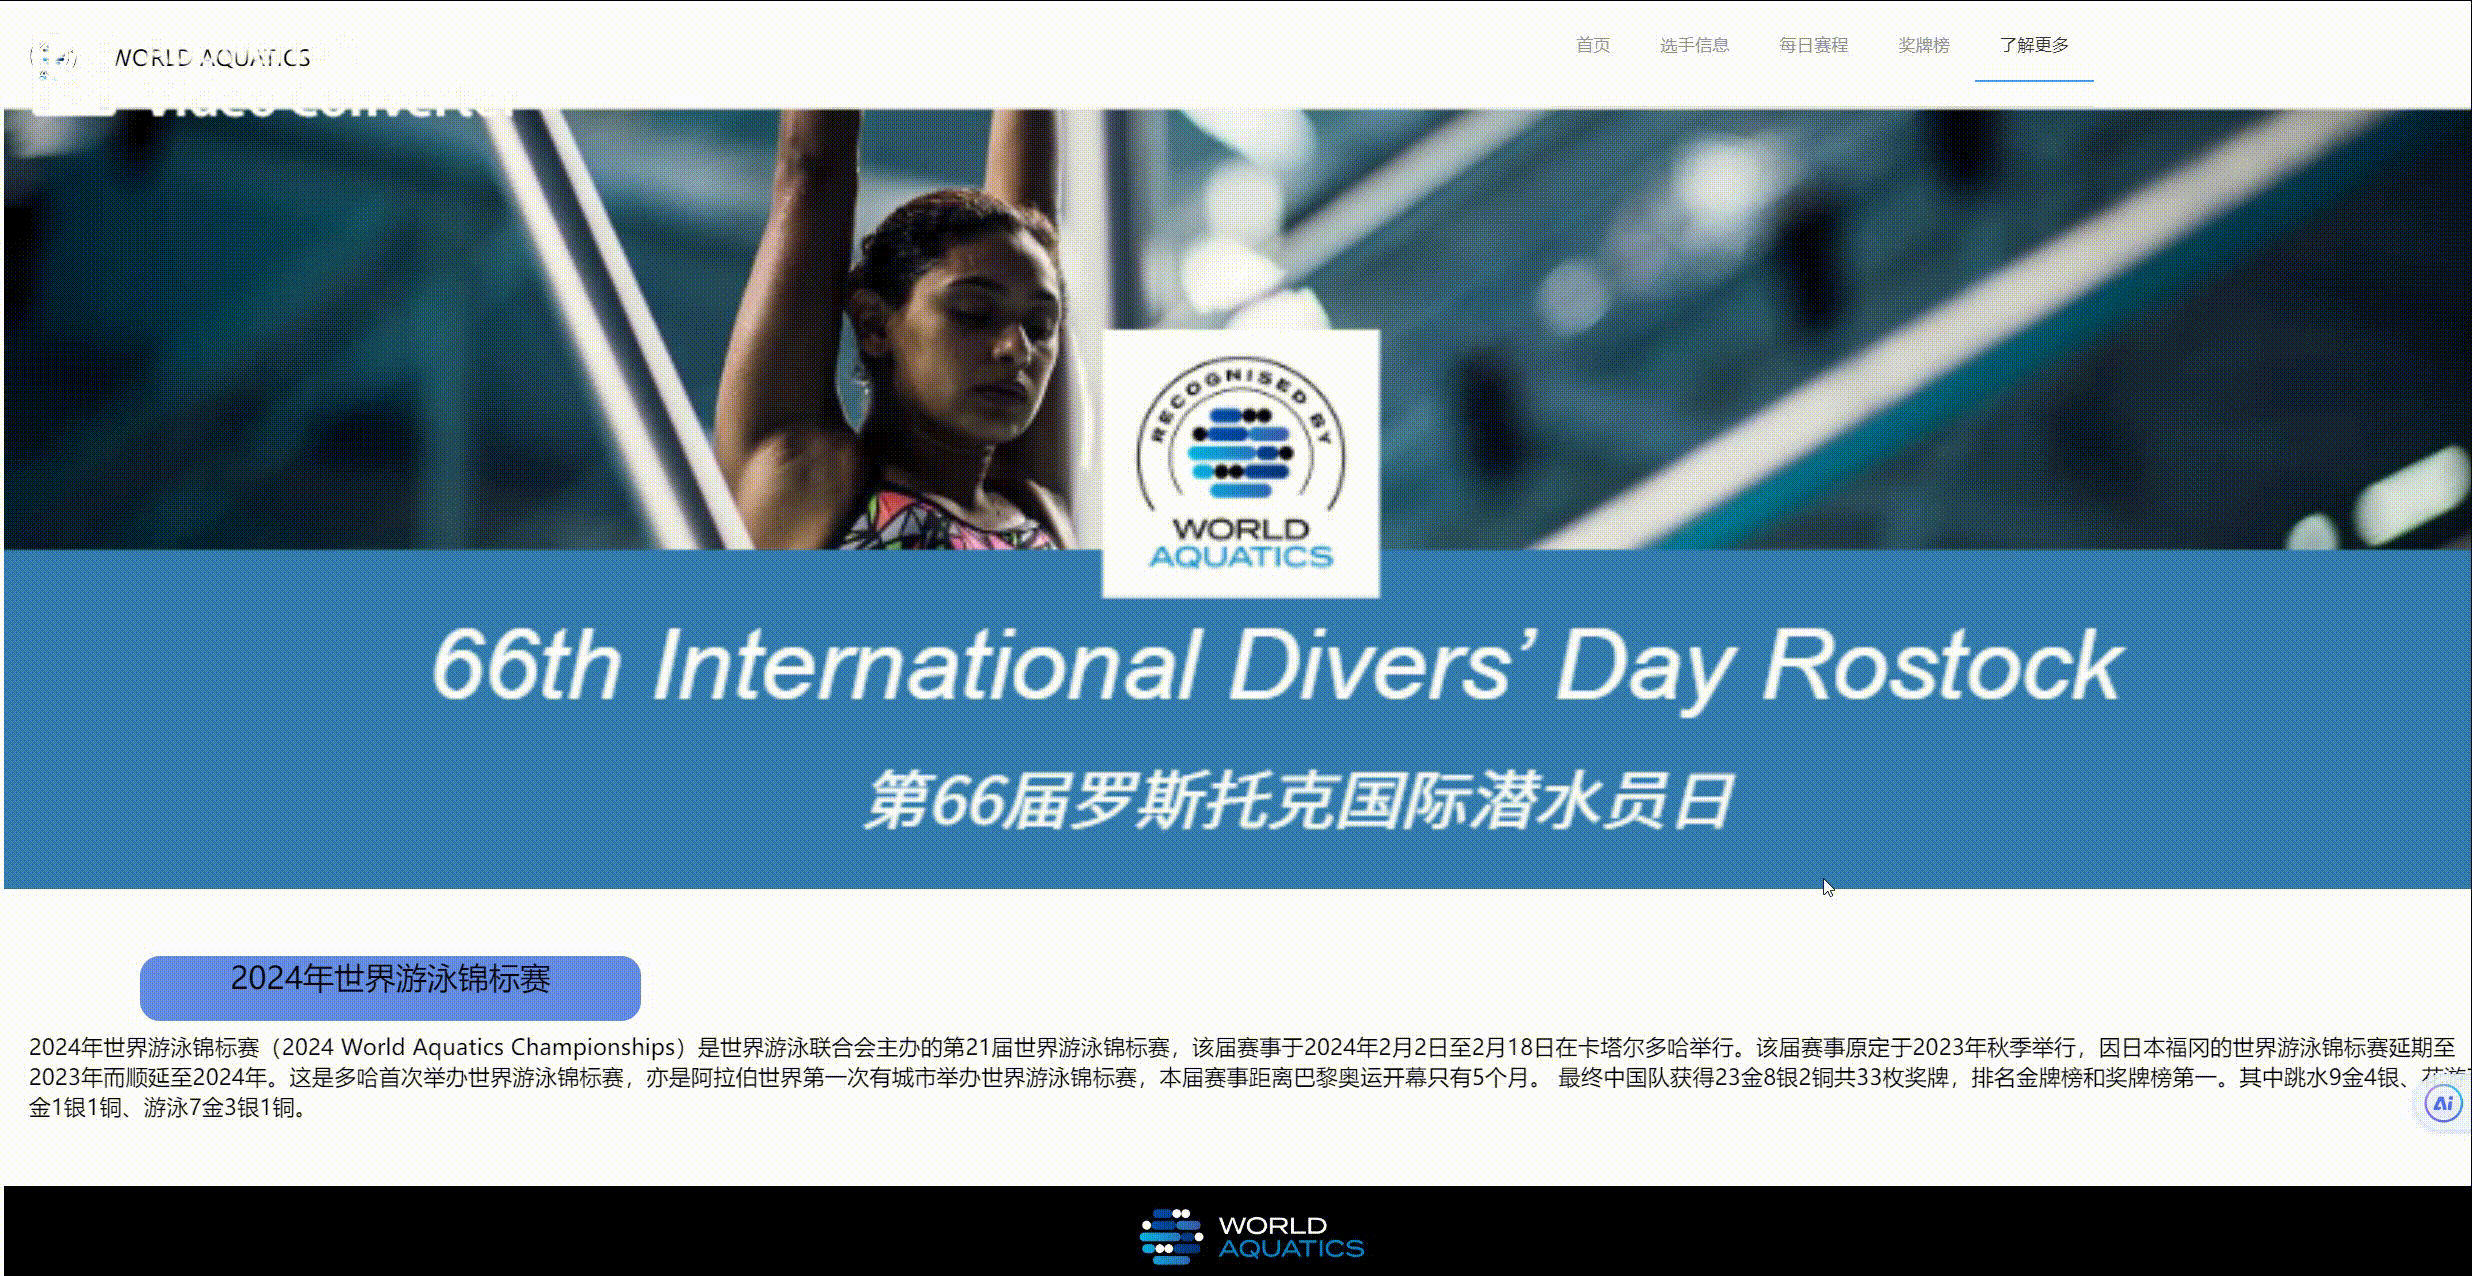Go to the 每日赛程 schedule tab

(1813, 45)
